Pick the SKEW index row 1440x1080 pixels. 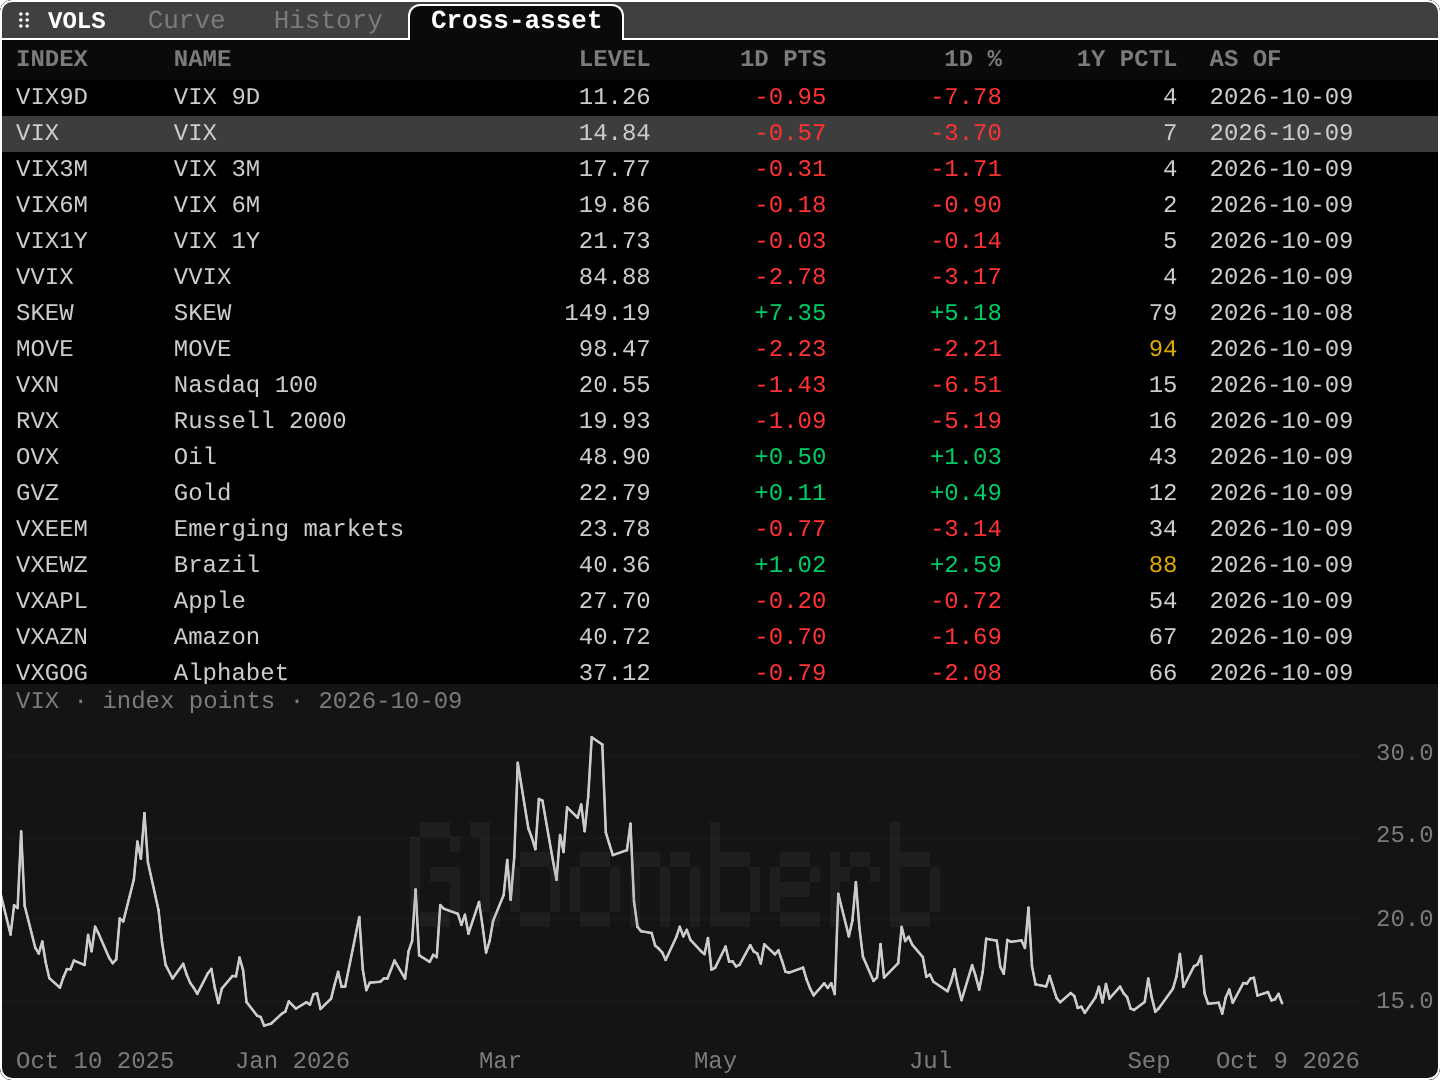[720, 313]
